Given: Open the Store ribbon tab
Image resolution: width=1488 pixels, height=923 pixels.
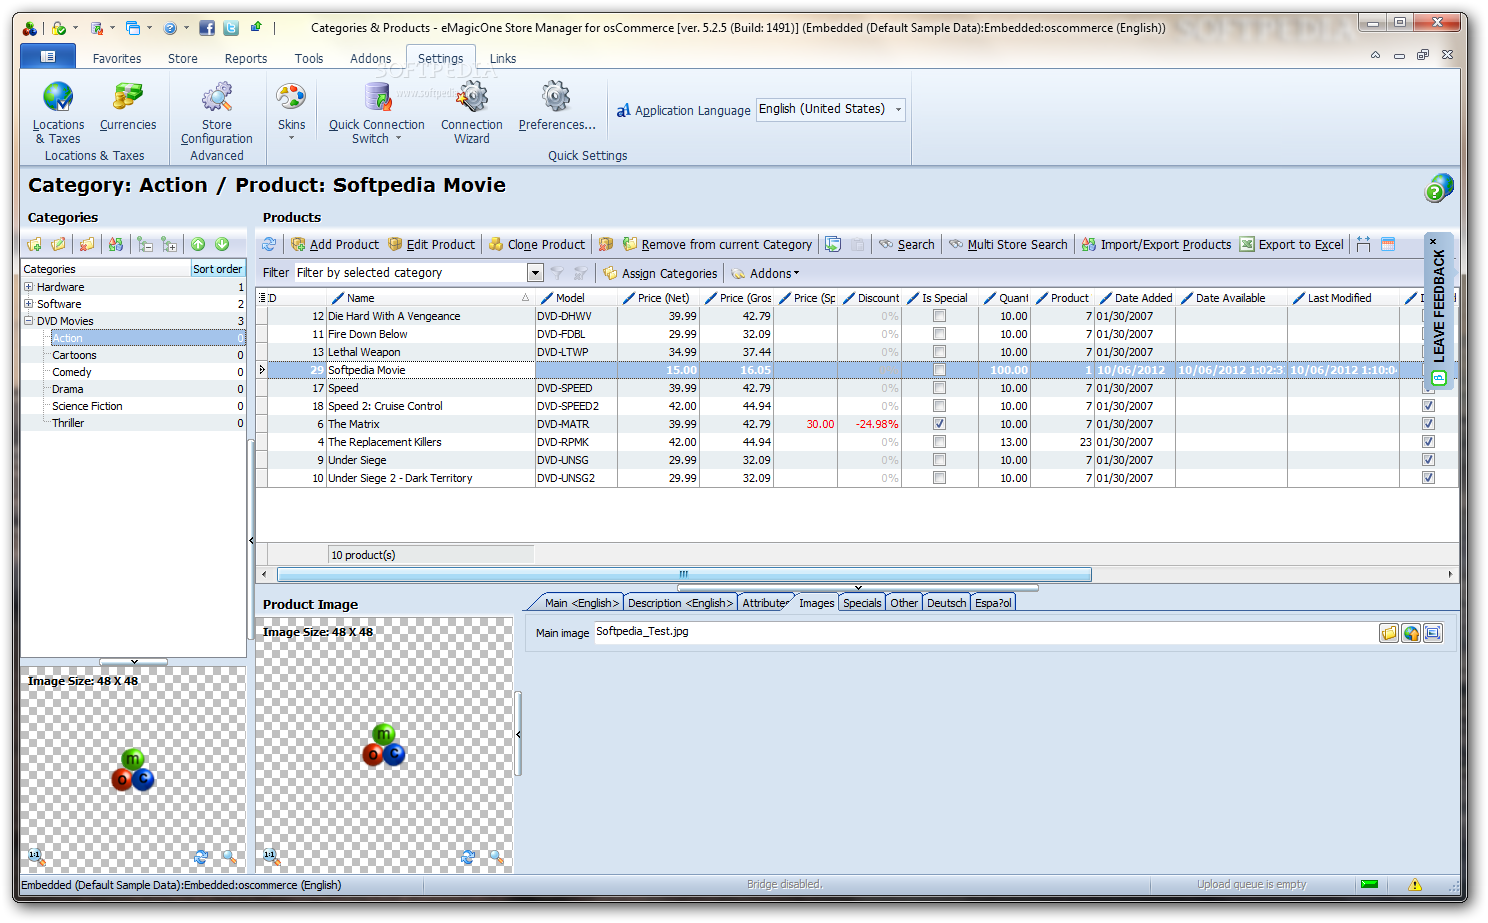Looking at the screenshot, I should click(x=182, y=59).
